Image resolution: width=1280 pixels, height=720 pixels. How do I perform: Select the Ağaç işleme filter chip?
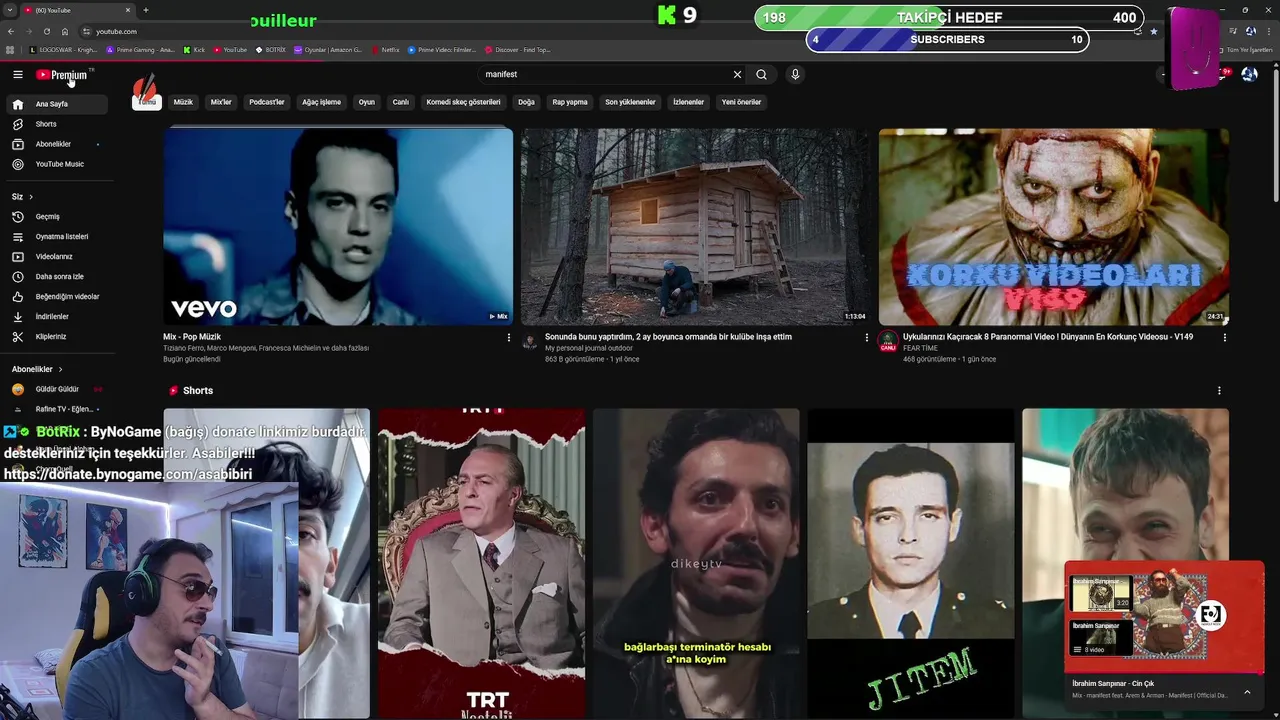pyautogui.click(x=321, y=102)
